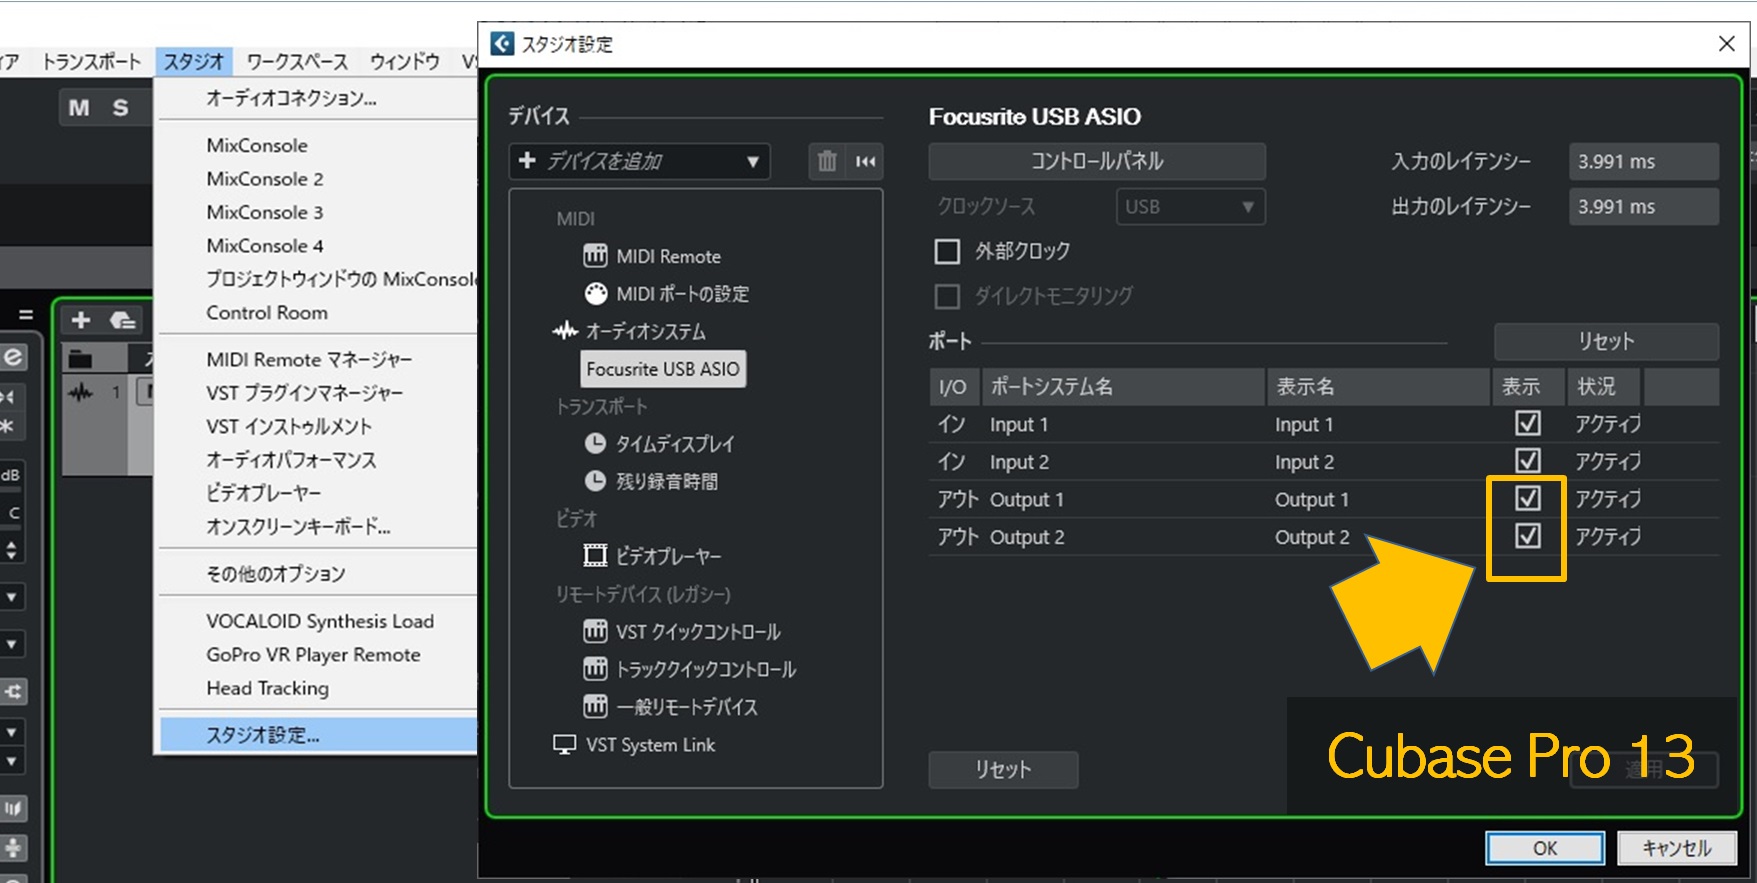
Task: Uncheck visibility for Output 2 port
Action: click(x=1527, y=536)
